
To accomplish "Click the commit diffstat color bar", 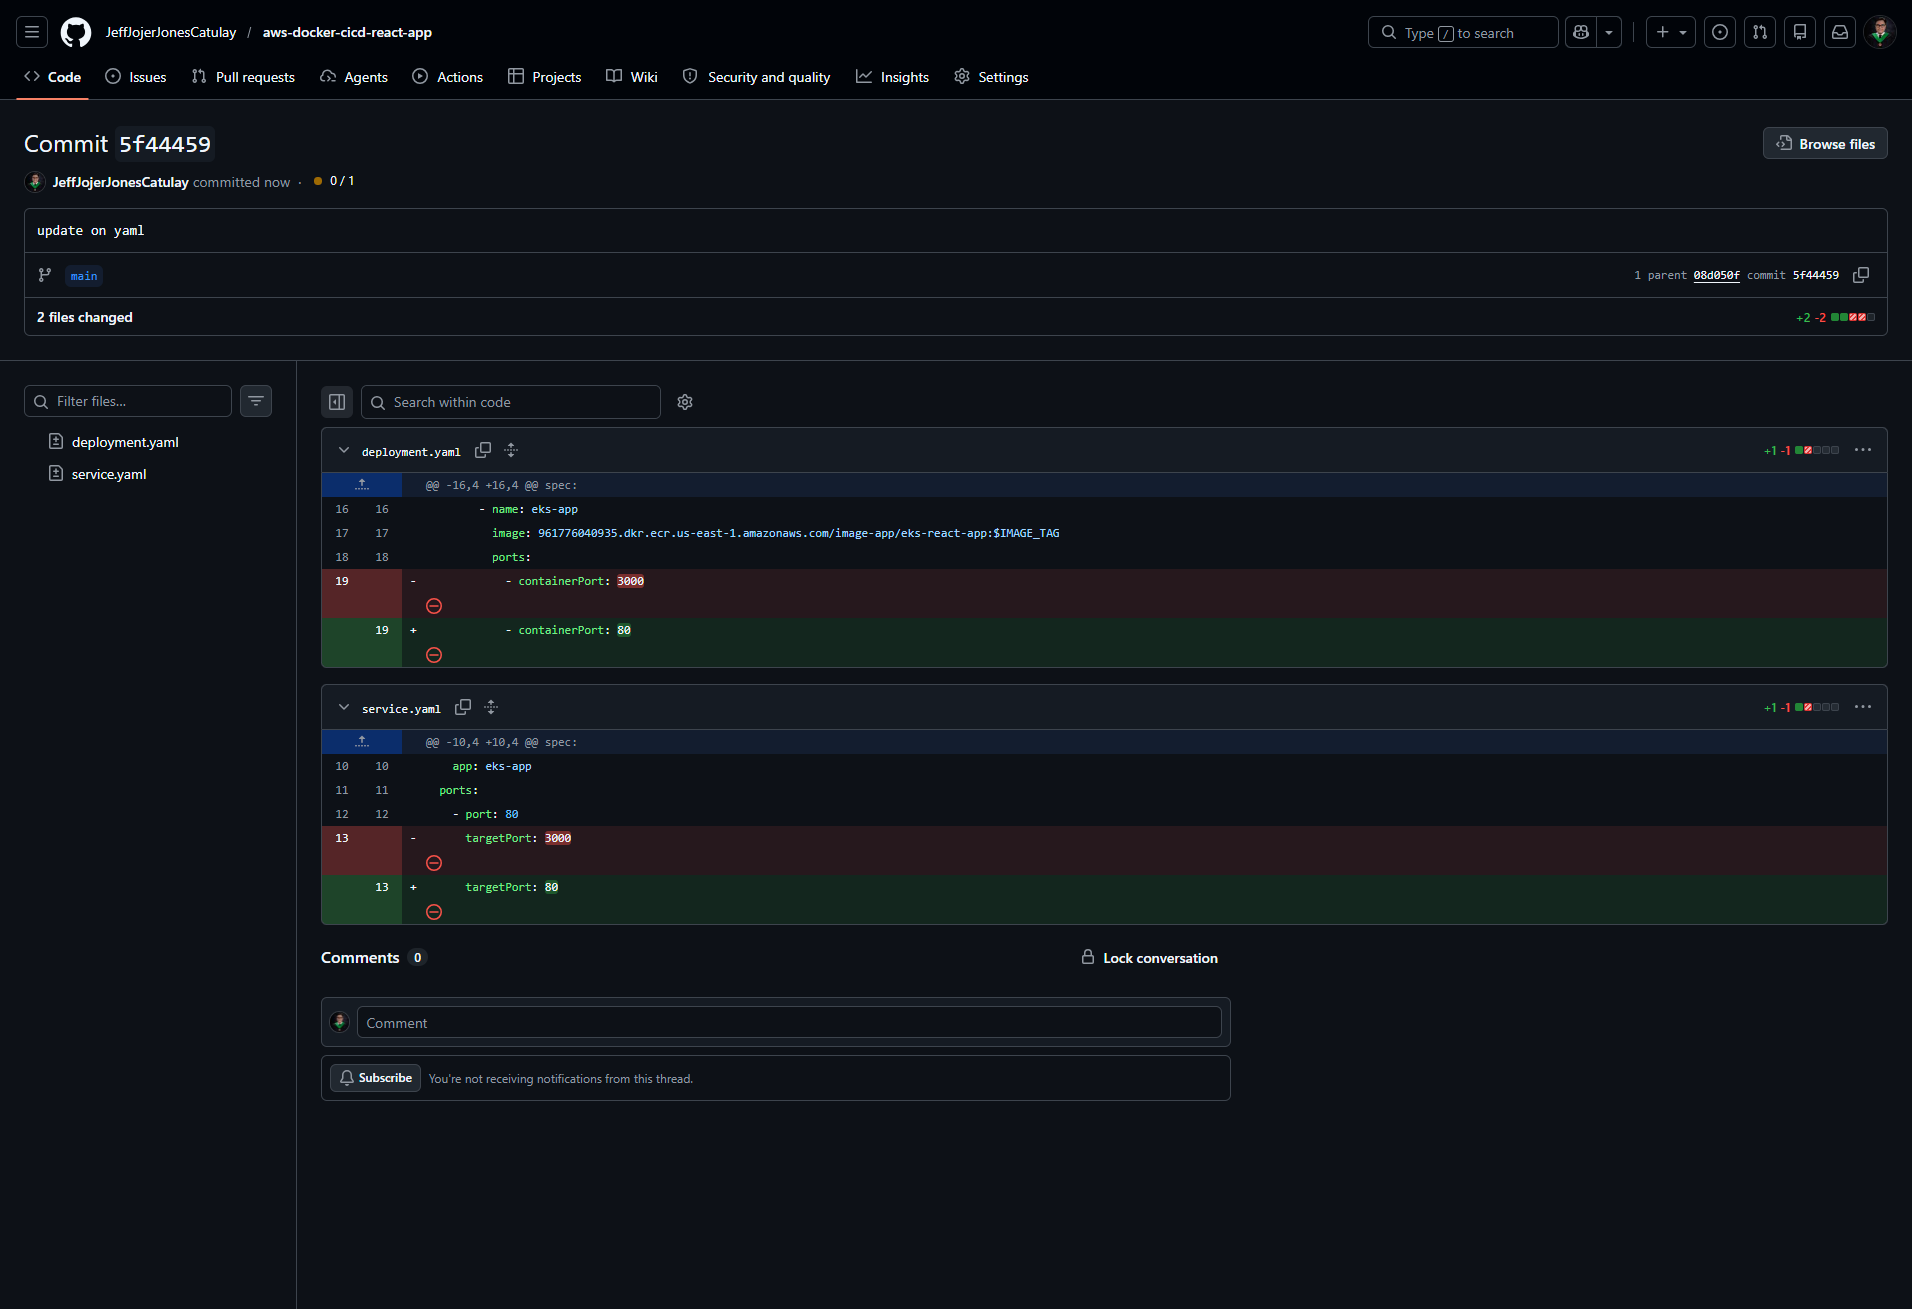I will pyautogui.click(x=1853, y=317).
